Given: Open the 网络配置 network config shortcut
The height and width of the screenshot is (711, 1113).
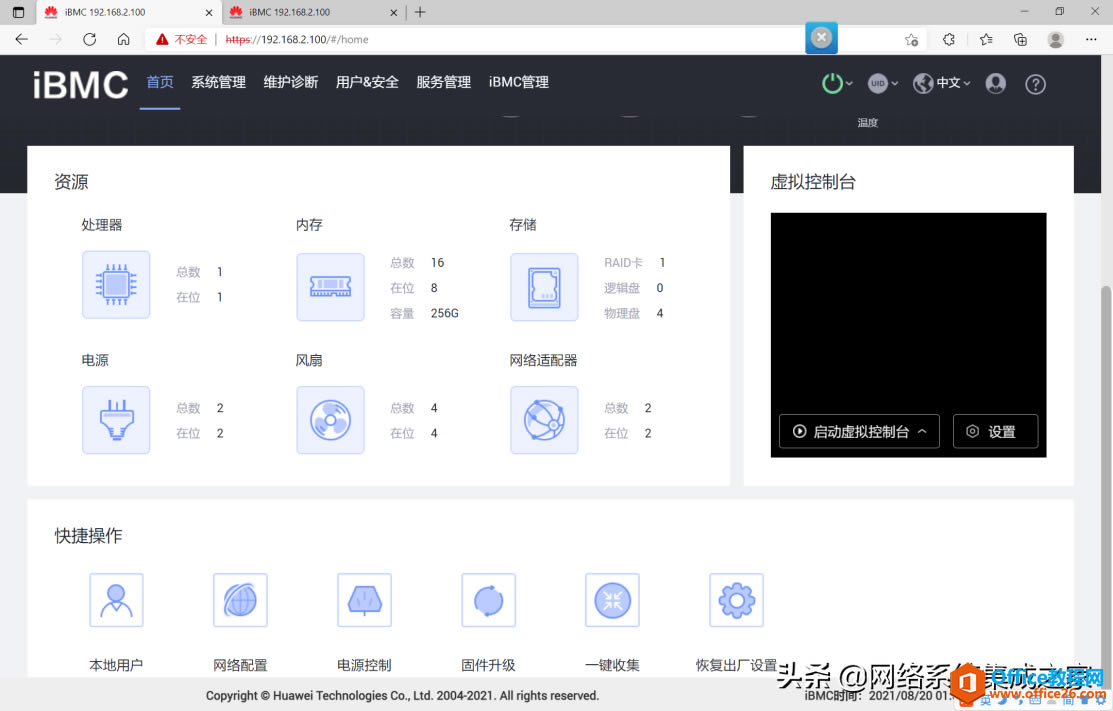Looking at the screenshot, I should [x=240, y=600].
